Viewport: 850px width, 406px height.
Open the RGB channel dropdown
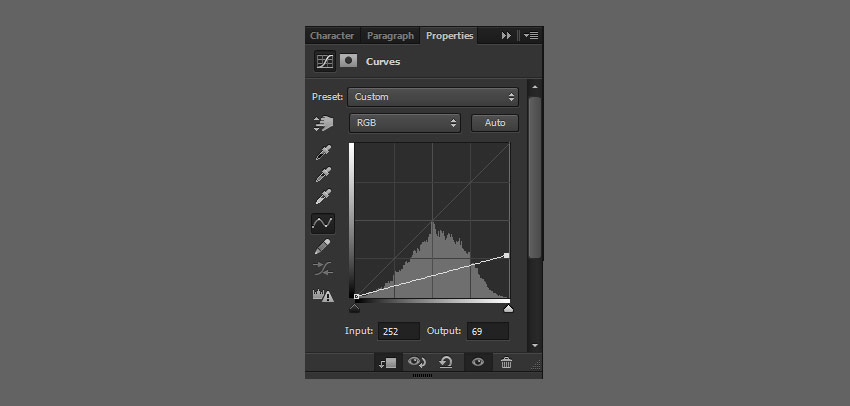pos(404,123)
